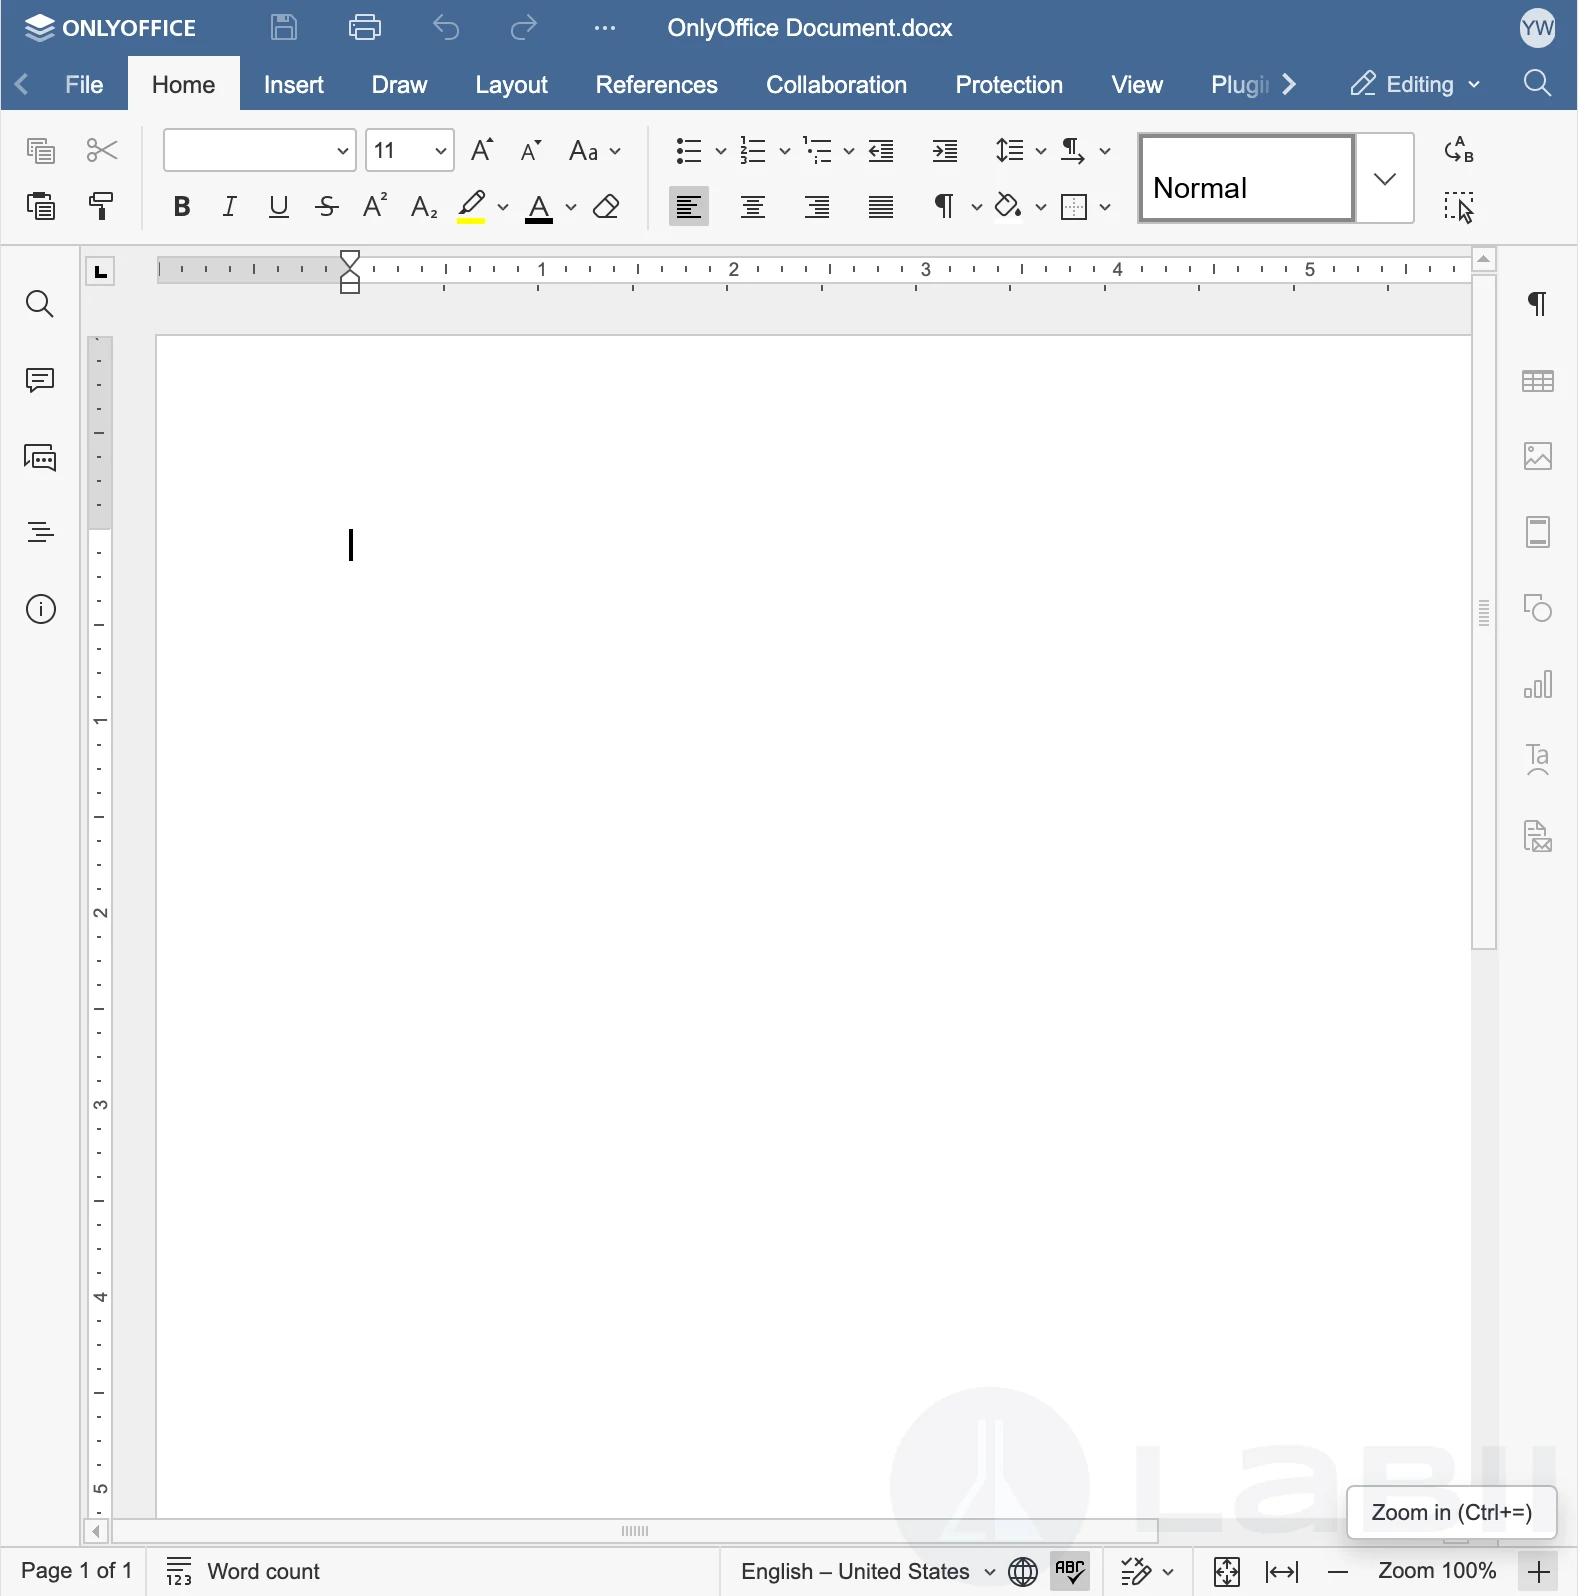Screen dimensions: 1578x1596
Task: Open the Table settings in right sidebar
Action: 1538,381
